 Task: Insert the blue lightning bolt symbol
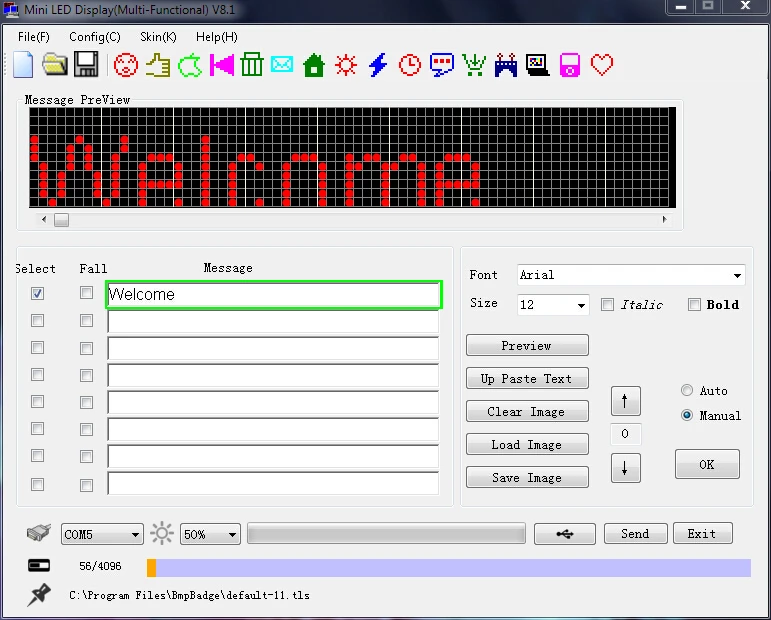pyautogui.click(x=378, y=65)
